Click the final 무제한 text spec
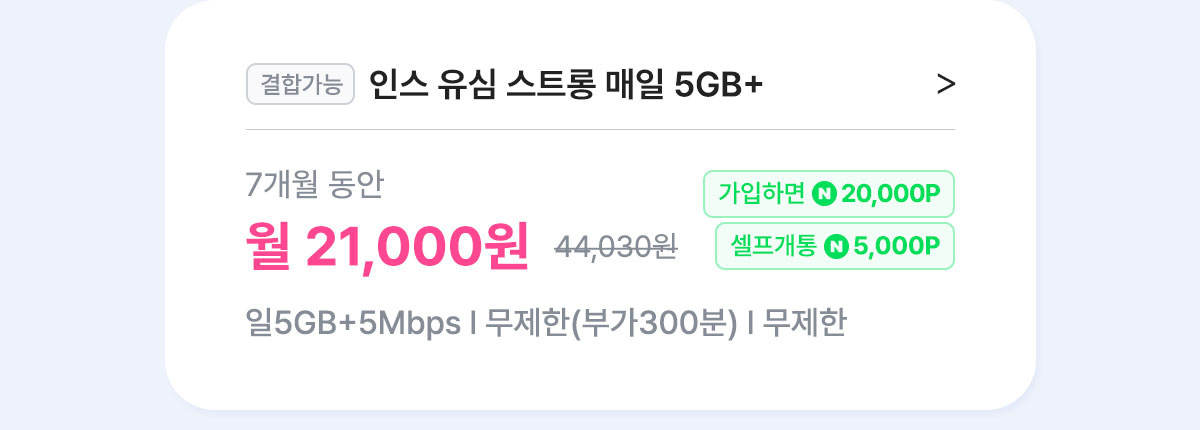1200x430 pixels. click(804, 324)
